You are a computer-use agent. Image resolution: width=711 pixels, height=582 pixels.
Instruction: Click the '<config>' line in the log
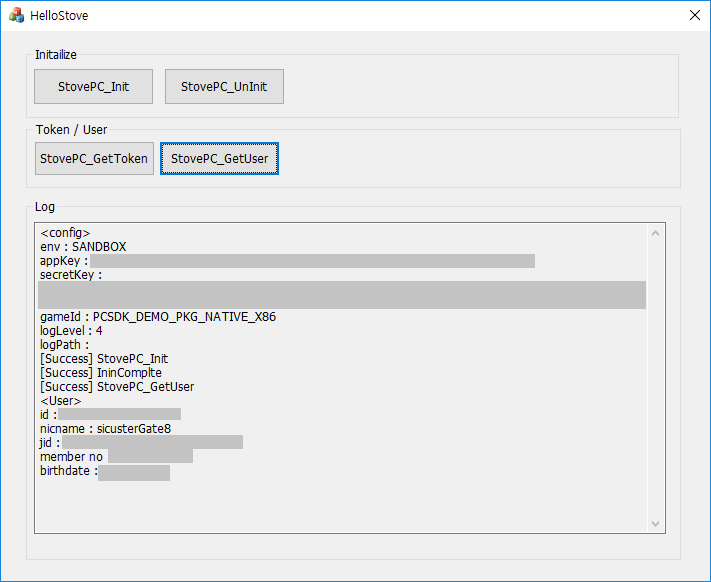click(x=65, y=233)
